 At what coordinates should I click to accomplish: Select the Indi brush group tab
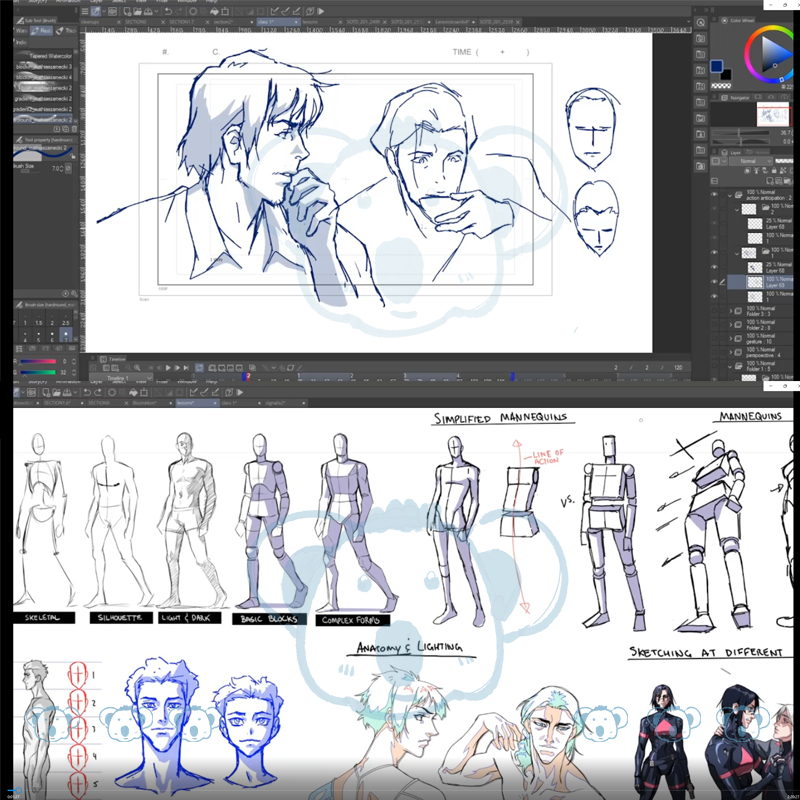click(21, 42)
